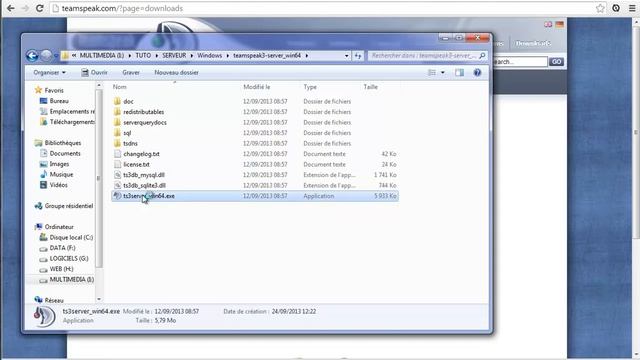
Task: Click the Chrome forward button
Action: 25,8
